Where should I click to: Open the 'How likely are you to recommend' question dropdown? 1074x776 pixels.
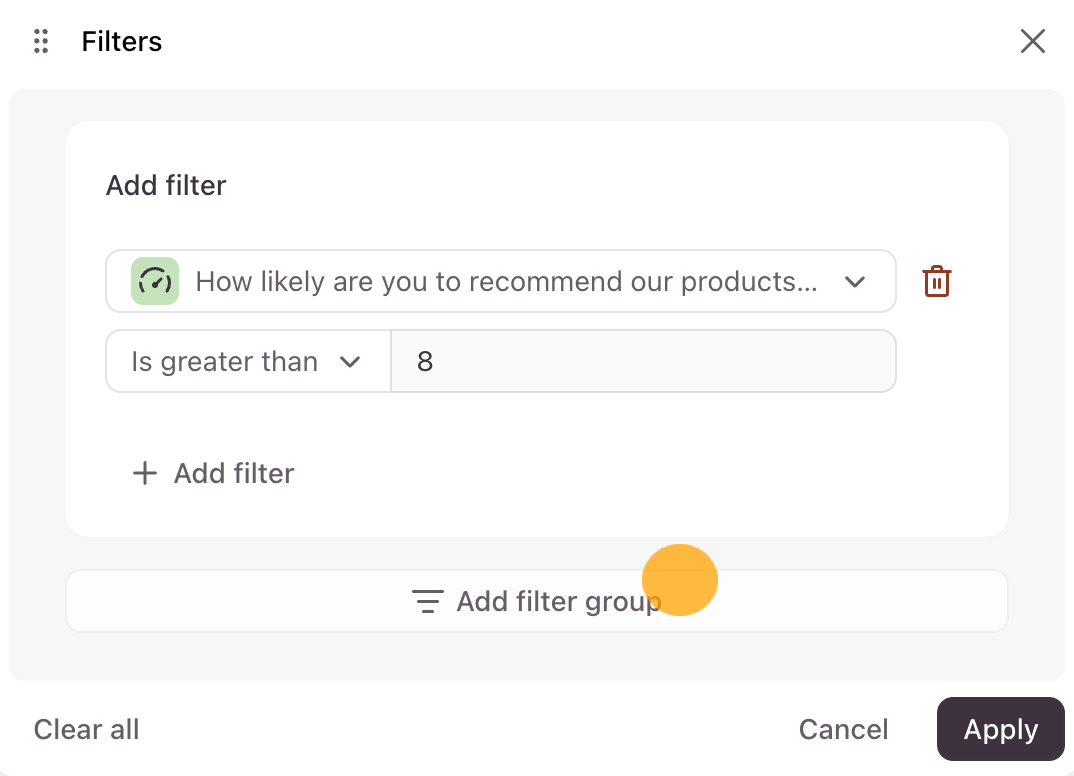(x=500, y=281)
